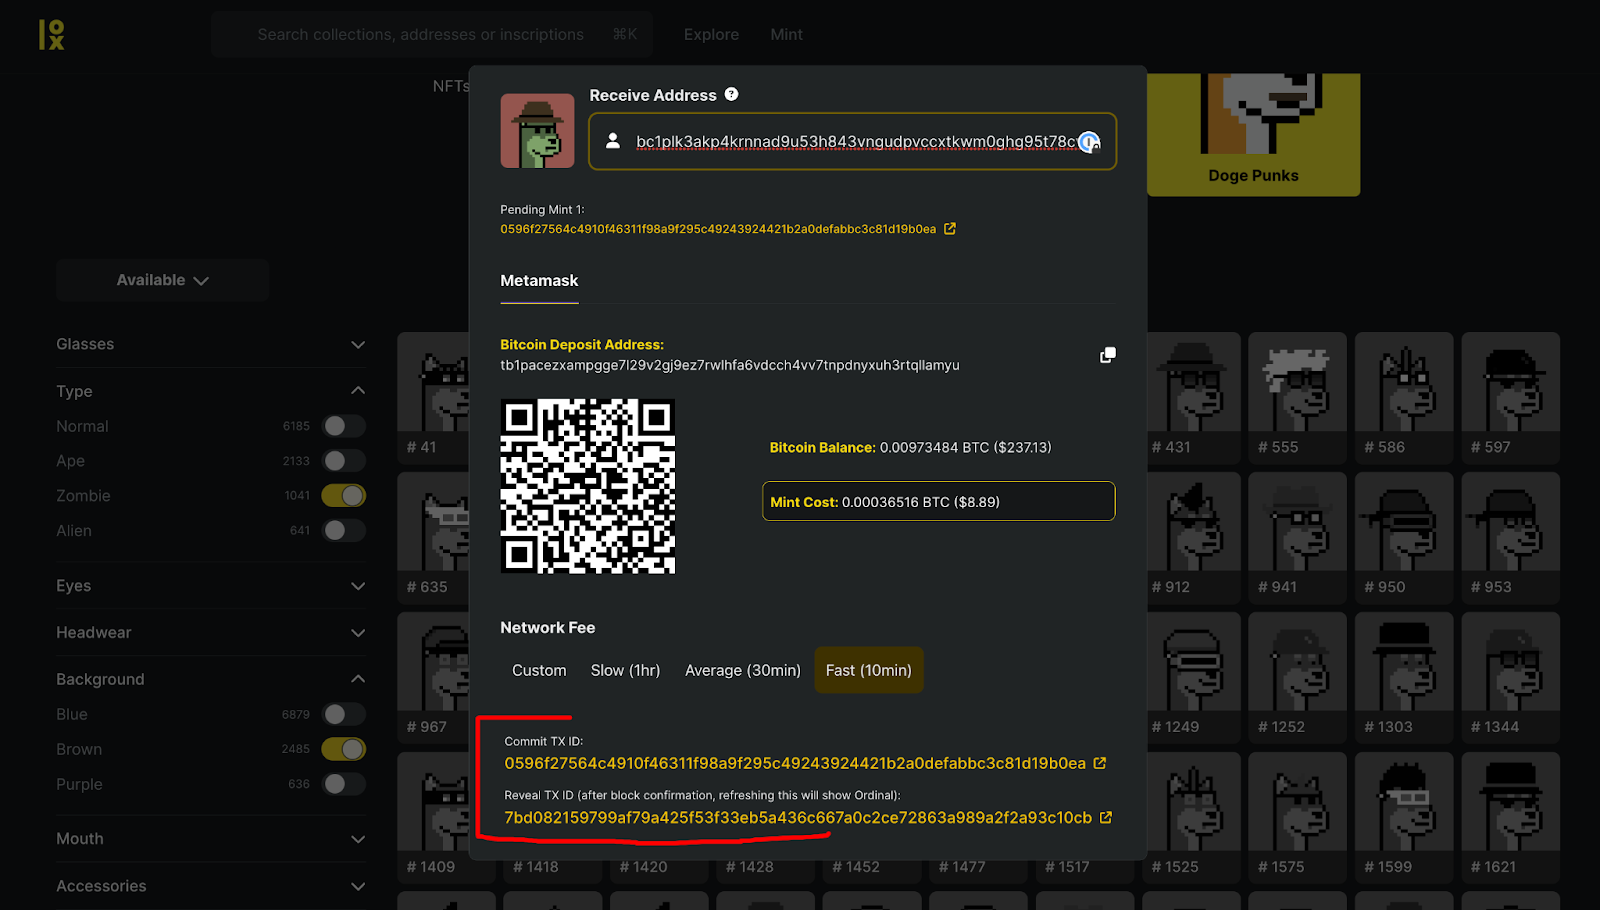This screenshot has height=910, width=1600.
Task: Click the Mint Cost box
Action: 938,501
